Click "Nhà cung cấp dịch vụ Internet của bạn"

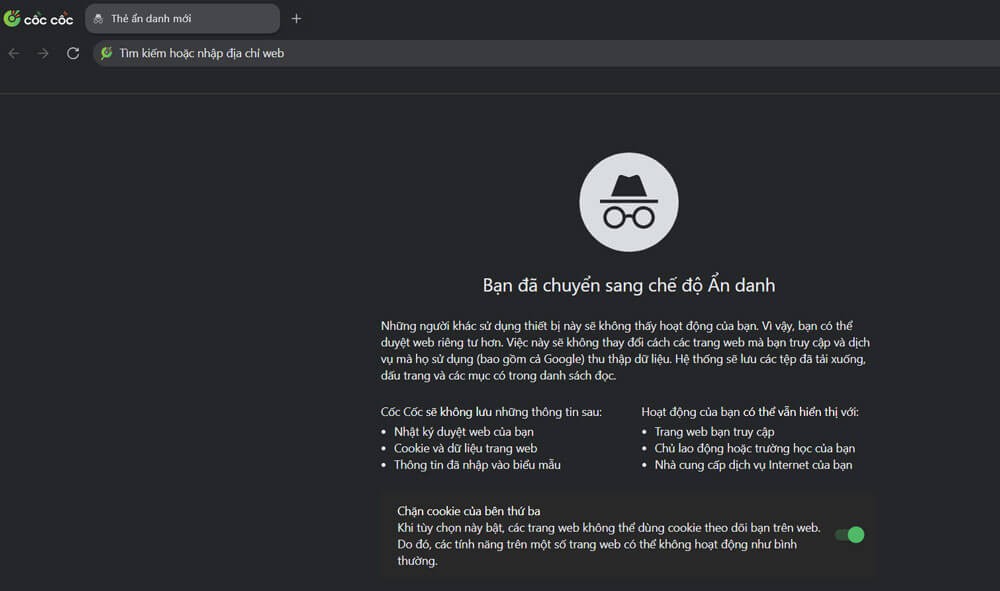[x=753, y=465]
